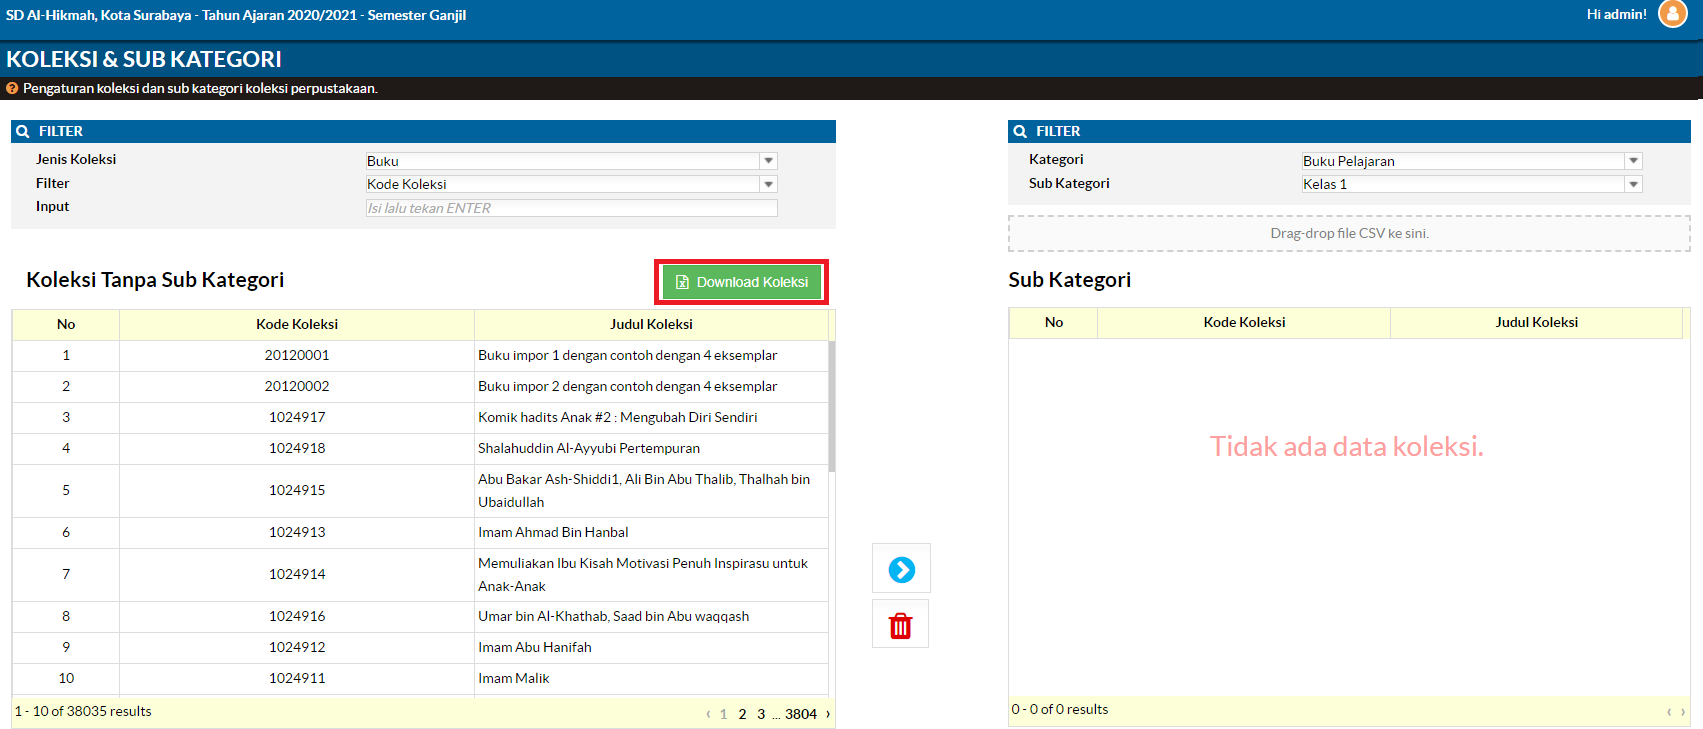Screen dimensions: 1703x729
Task: Click the right table Kode Koleksi header
Action: pos(1244,322)
